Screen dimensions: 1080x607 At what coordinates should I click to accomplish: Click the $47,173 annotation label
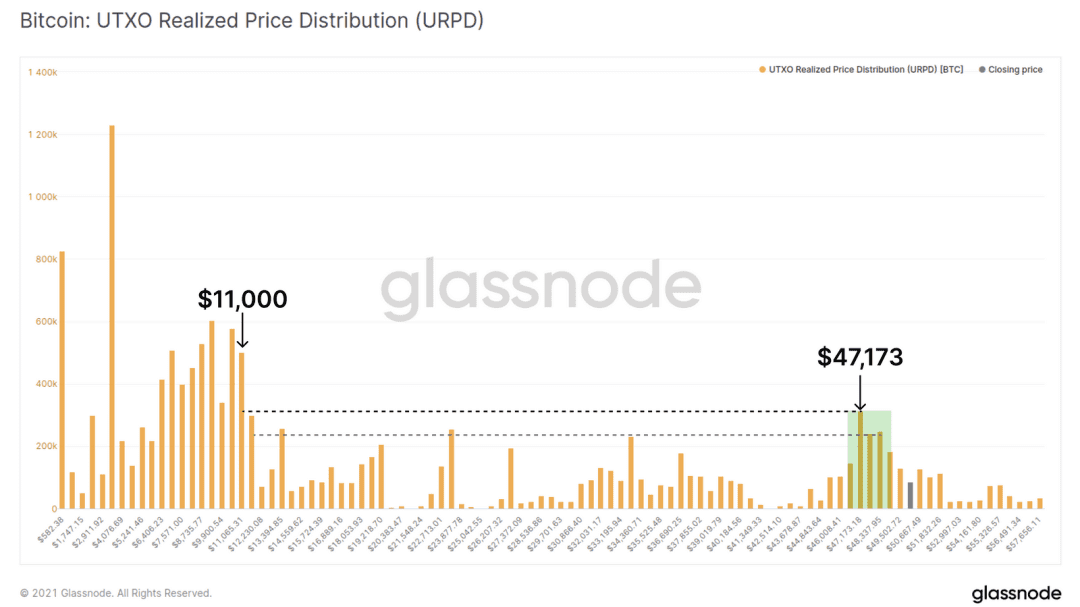pyautogui.click(x=860, y=357)
